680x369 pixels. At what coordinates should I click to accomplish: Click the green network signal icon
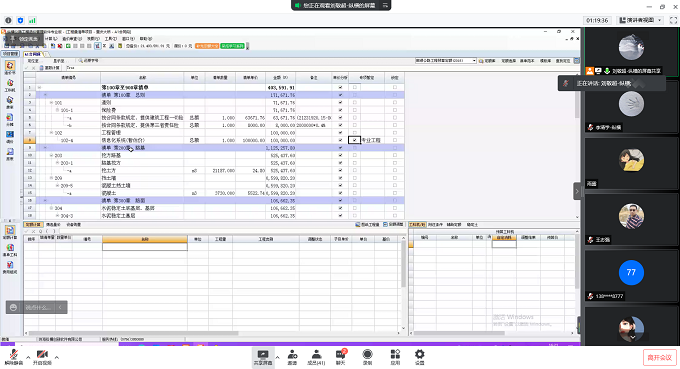tap(33, 20)
